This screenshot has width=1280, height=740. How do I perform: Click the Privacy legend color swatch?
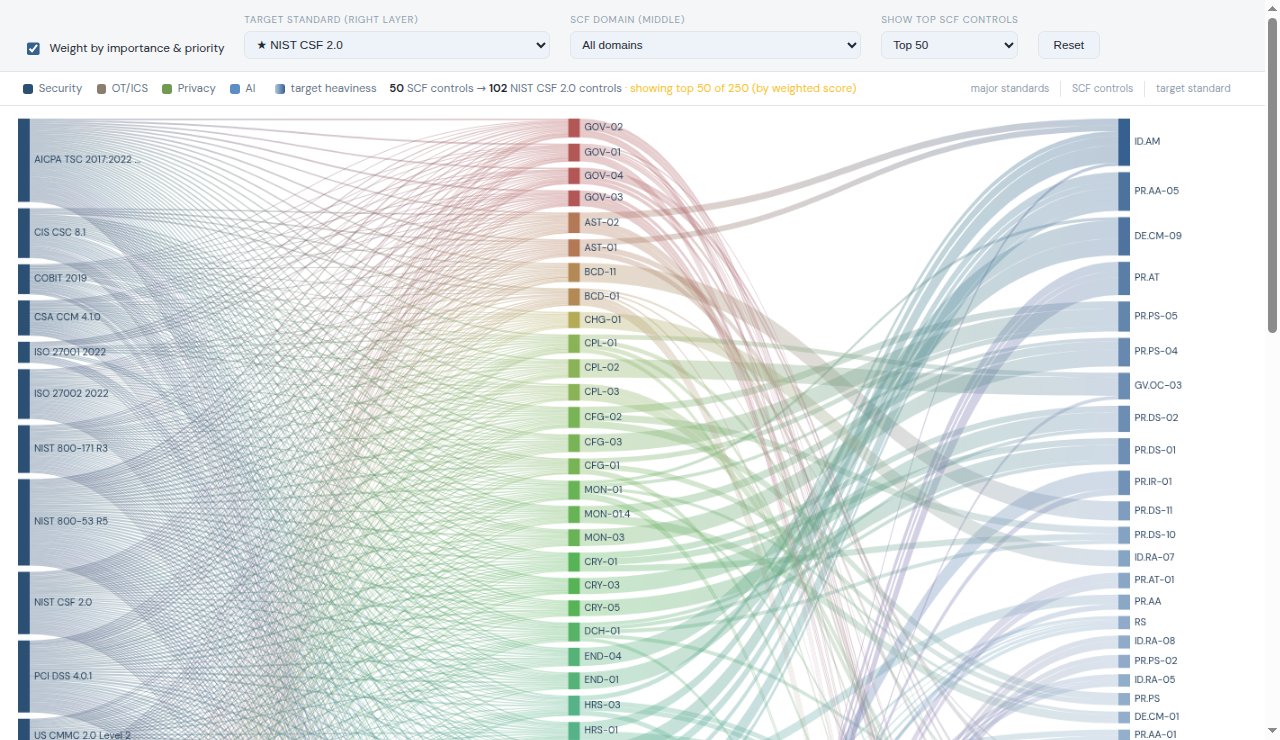pos(167,89)
